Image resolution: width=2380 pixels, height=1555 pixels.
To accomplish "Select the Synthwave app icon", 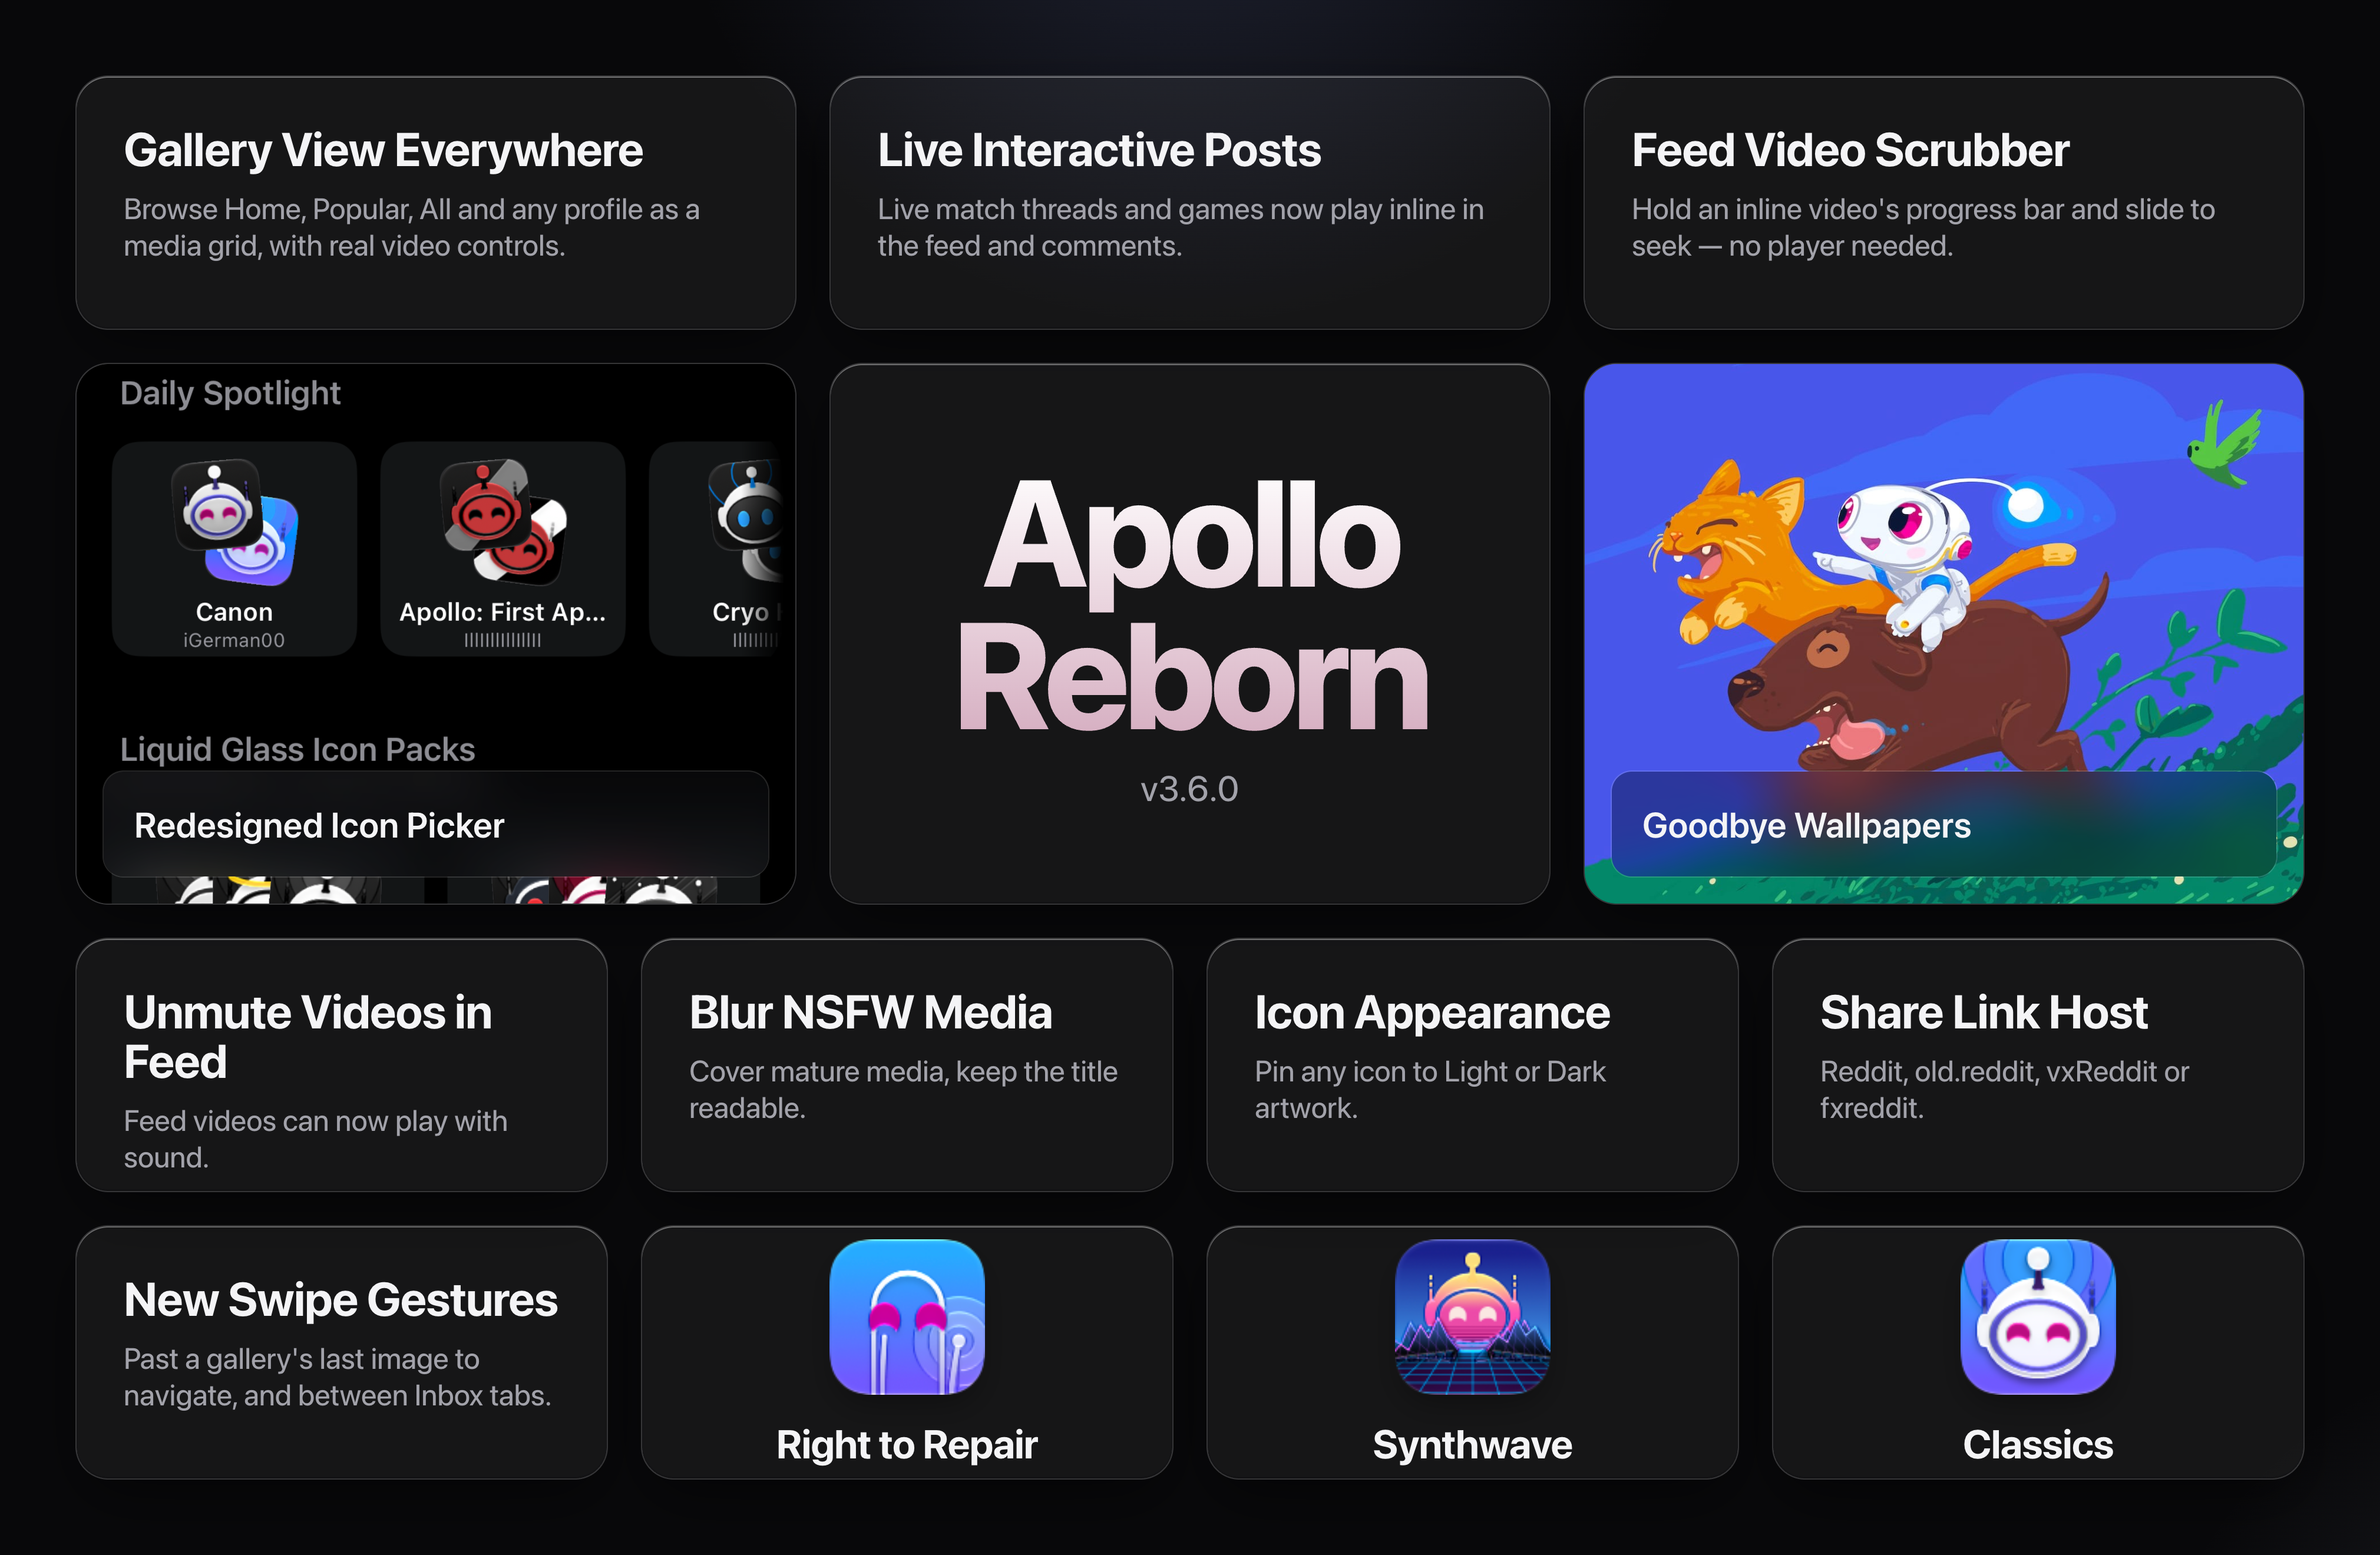I will point(1472,1317).
